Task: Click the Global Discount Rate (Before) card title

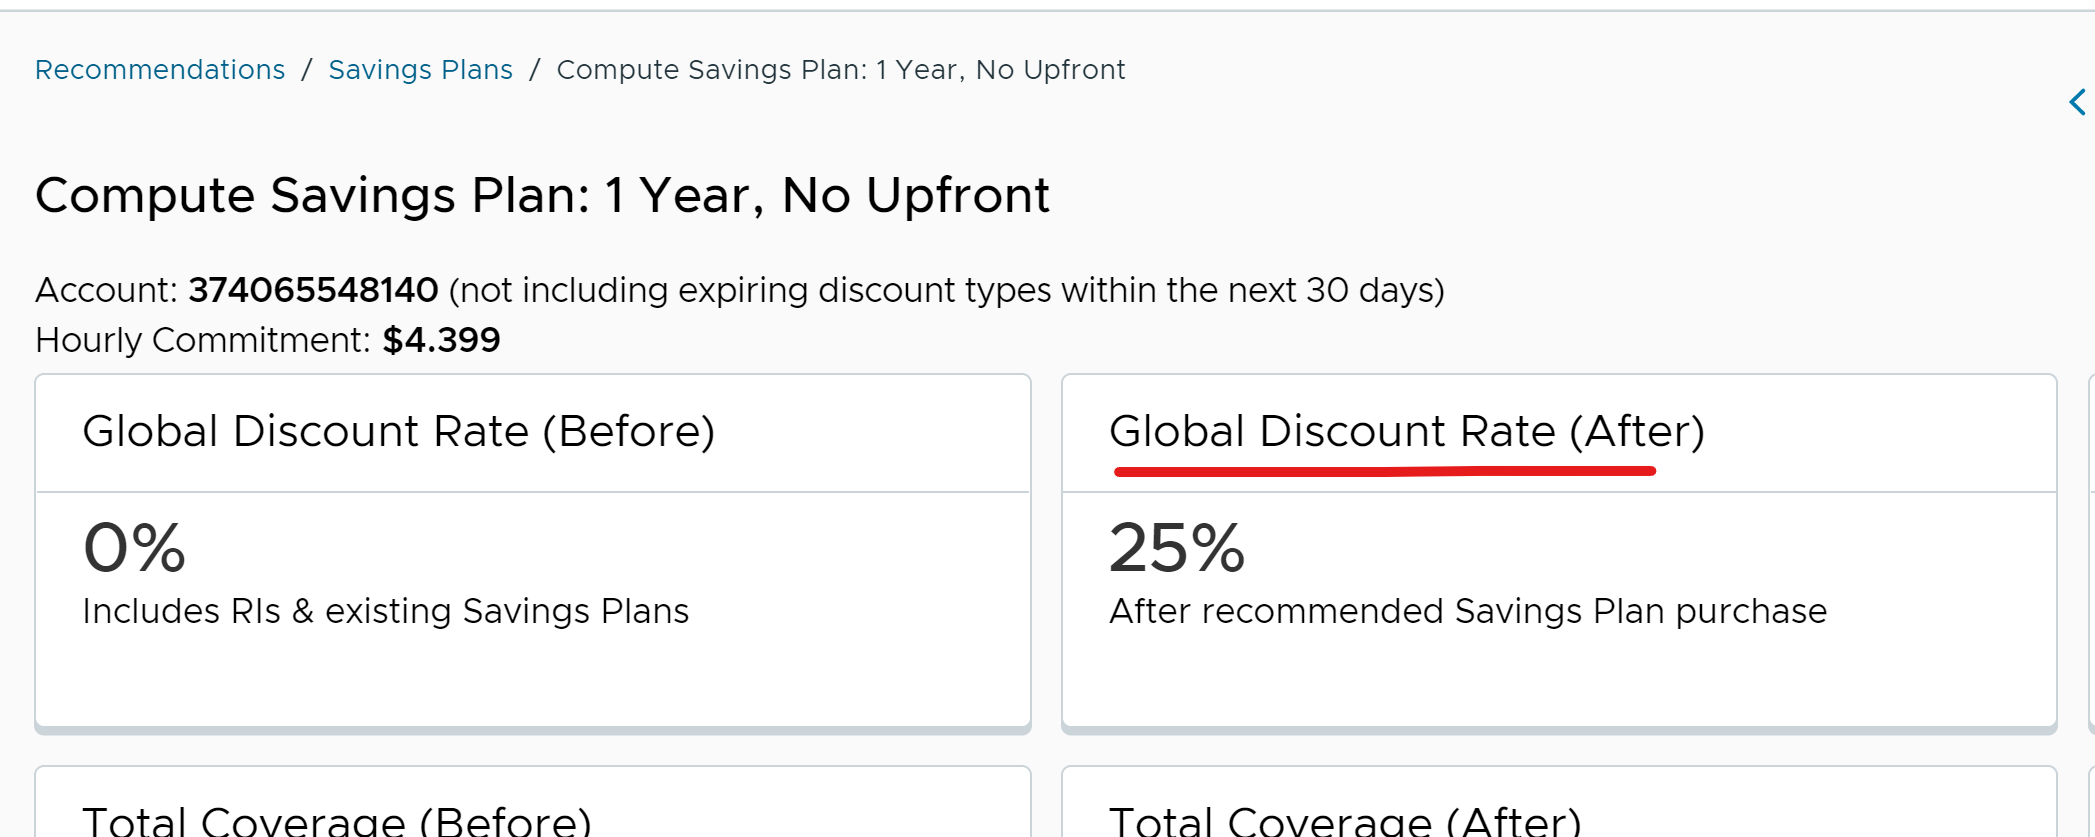Action: pos(398,431)
